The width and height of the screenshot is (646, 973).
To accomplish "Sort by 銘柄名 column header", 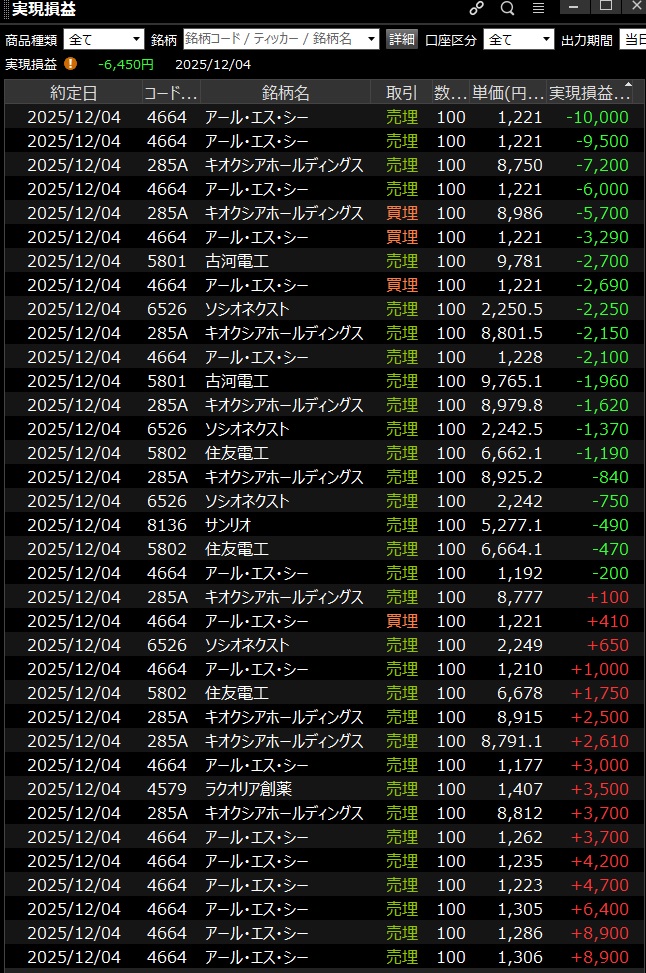I will [286, 93].
